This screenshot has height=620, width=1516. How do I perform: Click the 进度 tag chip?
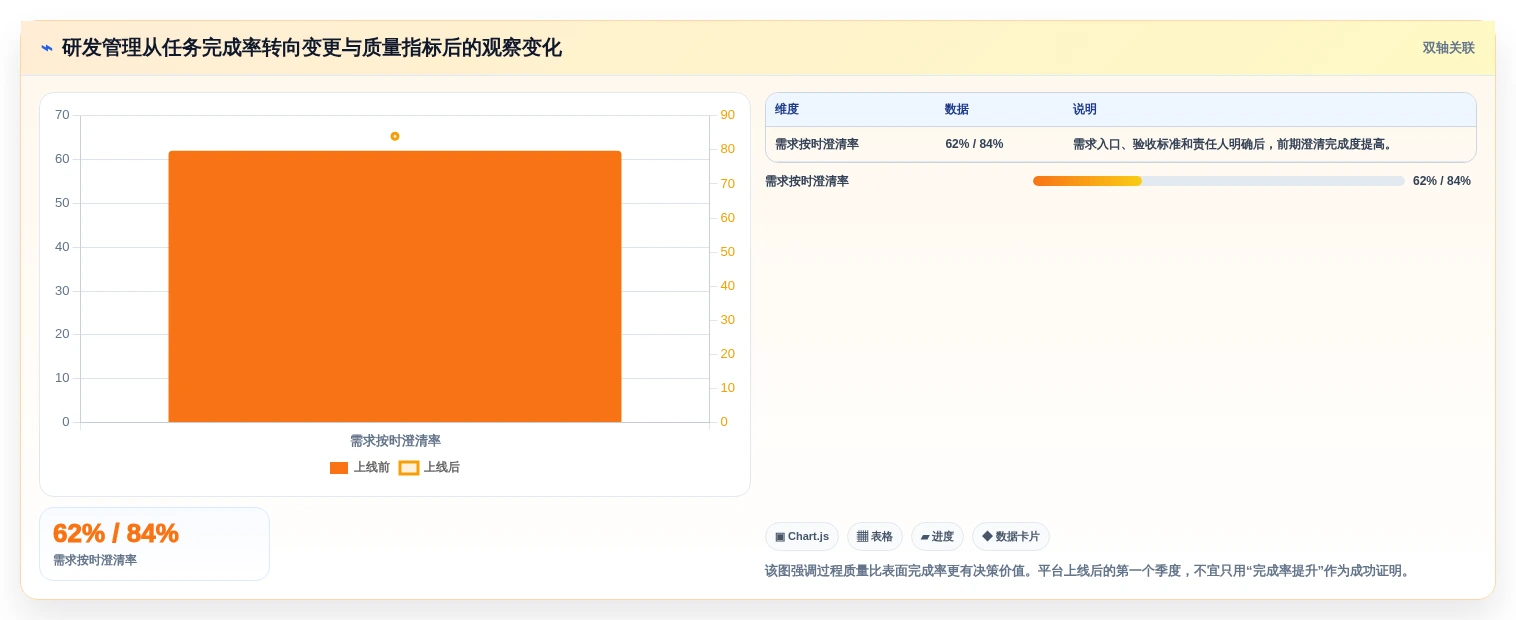coord(937,536)
